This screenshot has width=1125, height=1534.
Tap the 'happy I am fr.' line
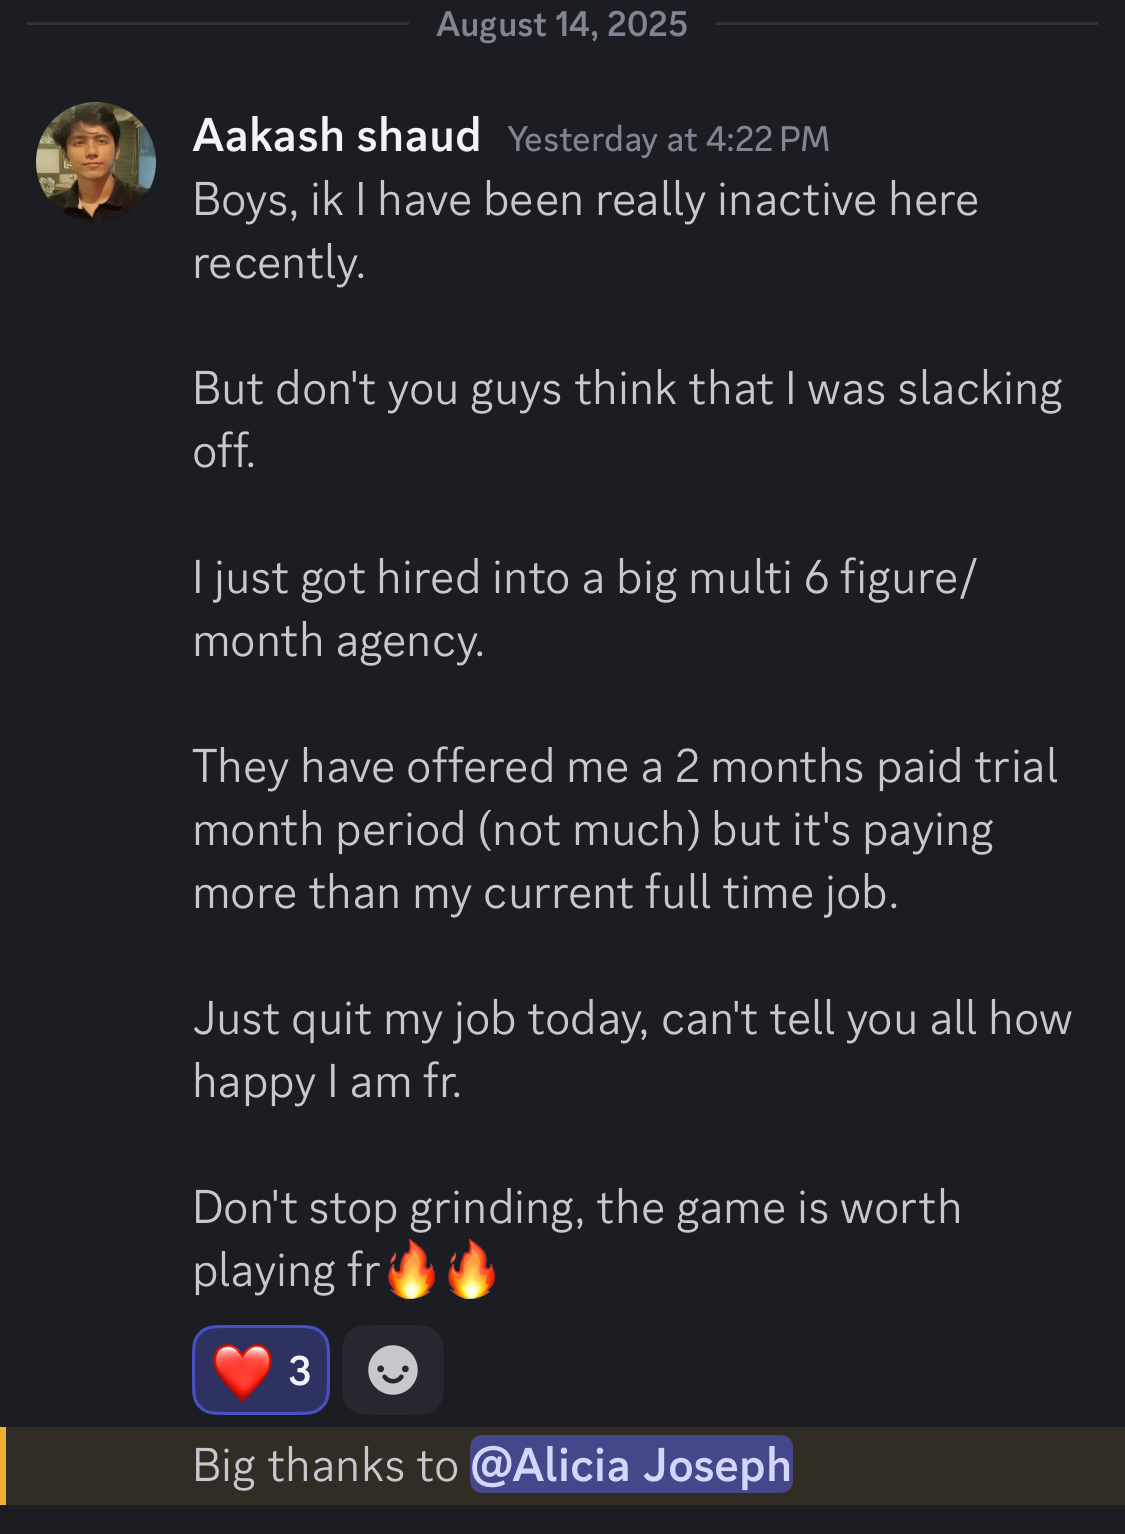tap(327, 1082)
